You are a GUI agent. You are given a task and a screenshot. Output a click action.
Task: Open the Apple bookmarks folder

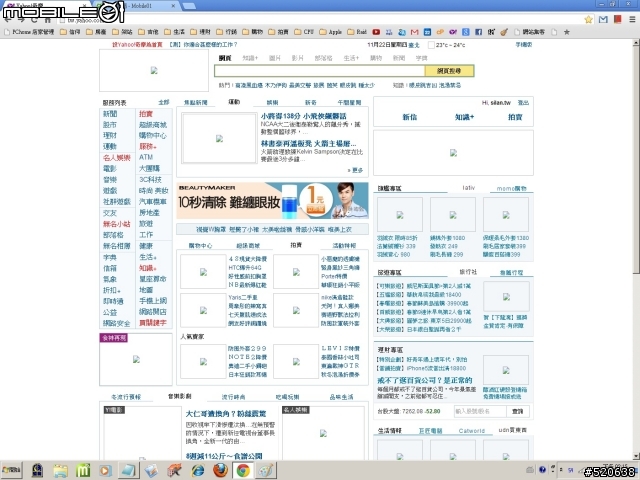click(331, 32)
